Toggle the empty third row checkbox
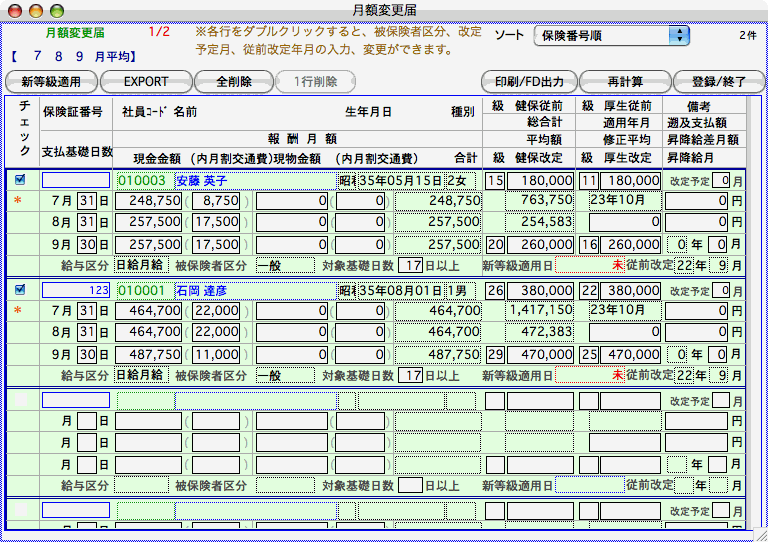This screenshot has width=768, height=542. pos(21,399)
